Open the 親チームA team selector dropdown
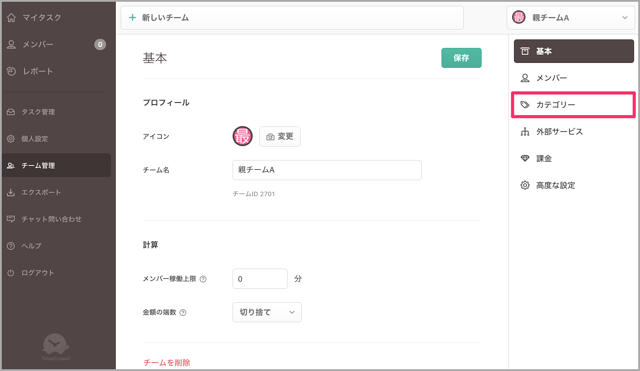640x371 pixels. [571, 18]
